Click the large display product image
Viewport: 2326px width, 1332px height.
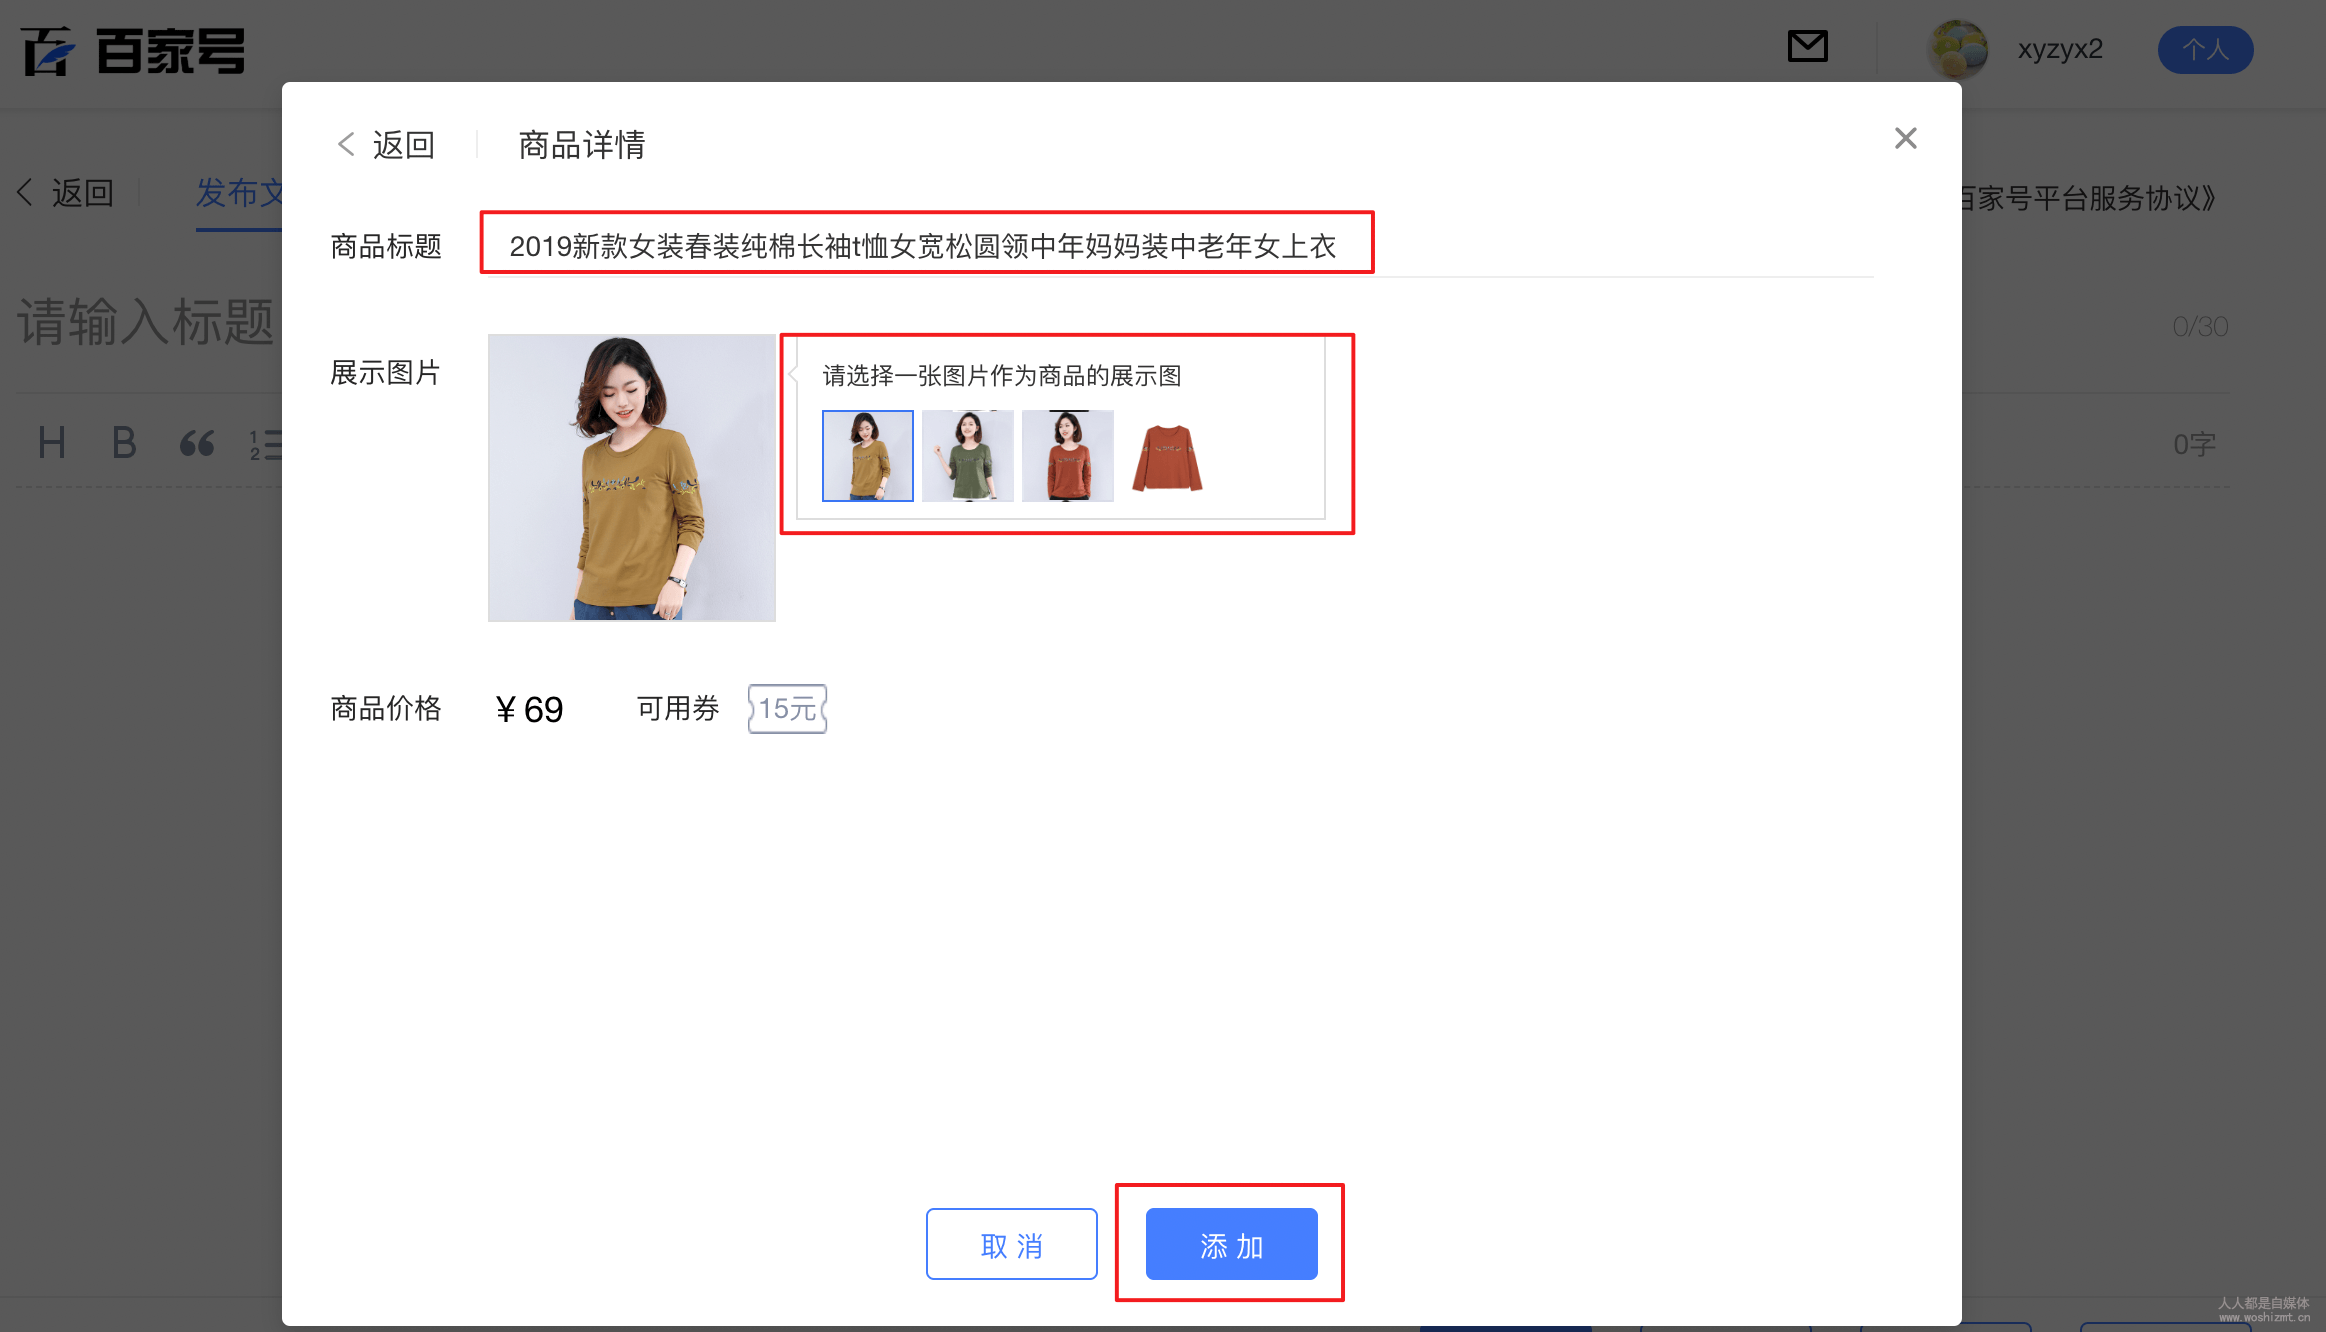pos(631,478)
